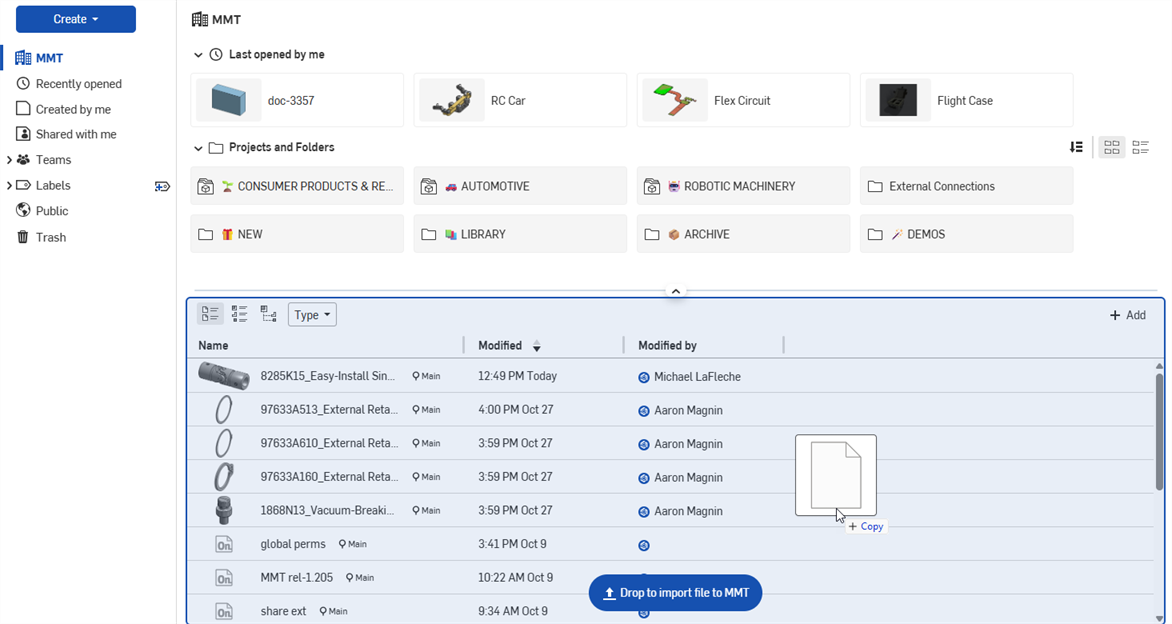Enable grid view for Projects and Folders
The width and height of the screenshot is (1172, 624).
1111,147
